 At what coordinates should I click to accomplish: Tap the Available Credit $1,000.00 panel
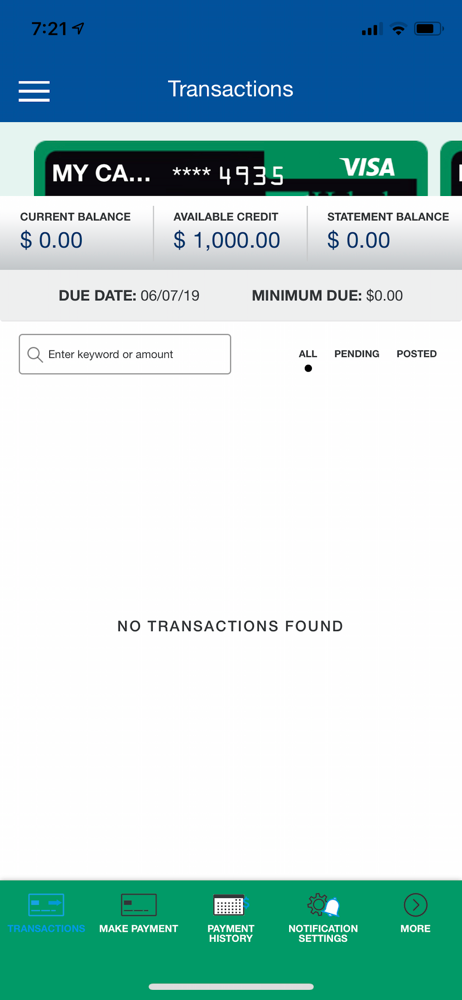click(x=230, y=233)
